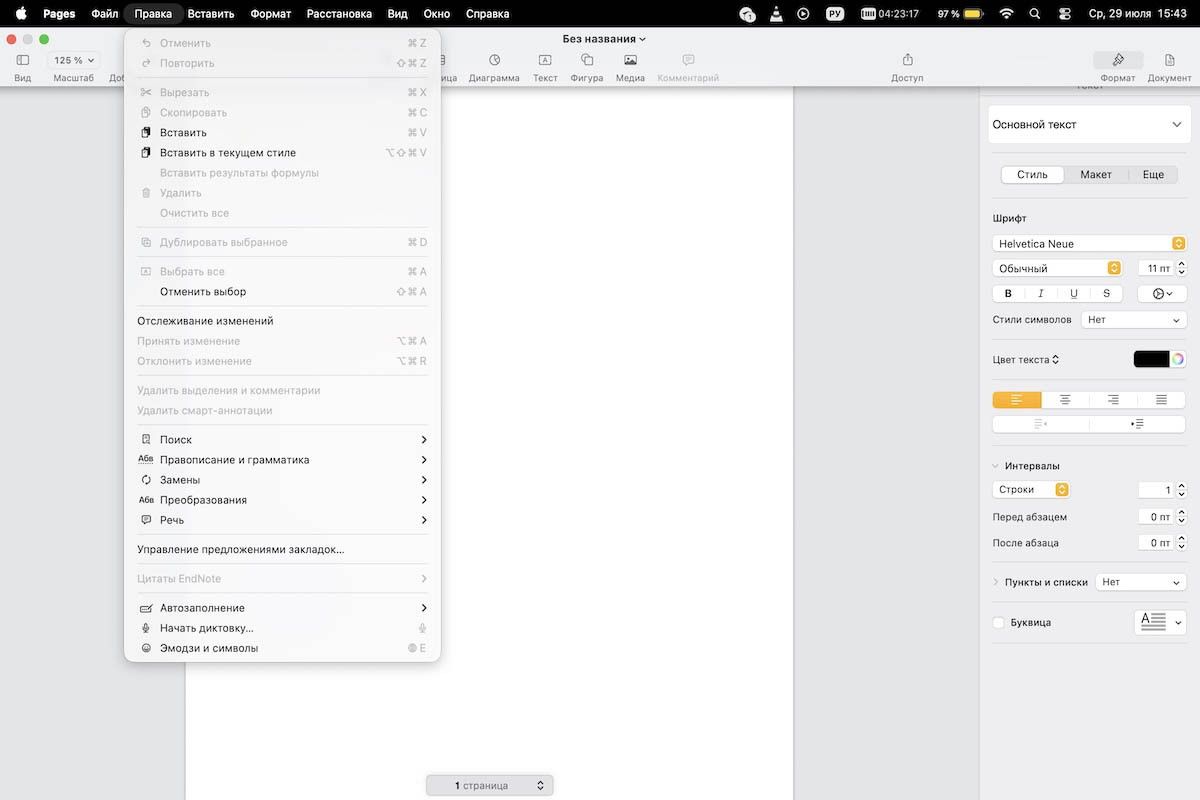Enable the Буквица drop cap checkbox
Viewport: 1200px width, 800px height.
(998, 623)
